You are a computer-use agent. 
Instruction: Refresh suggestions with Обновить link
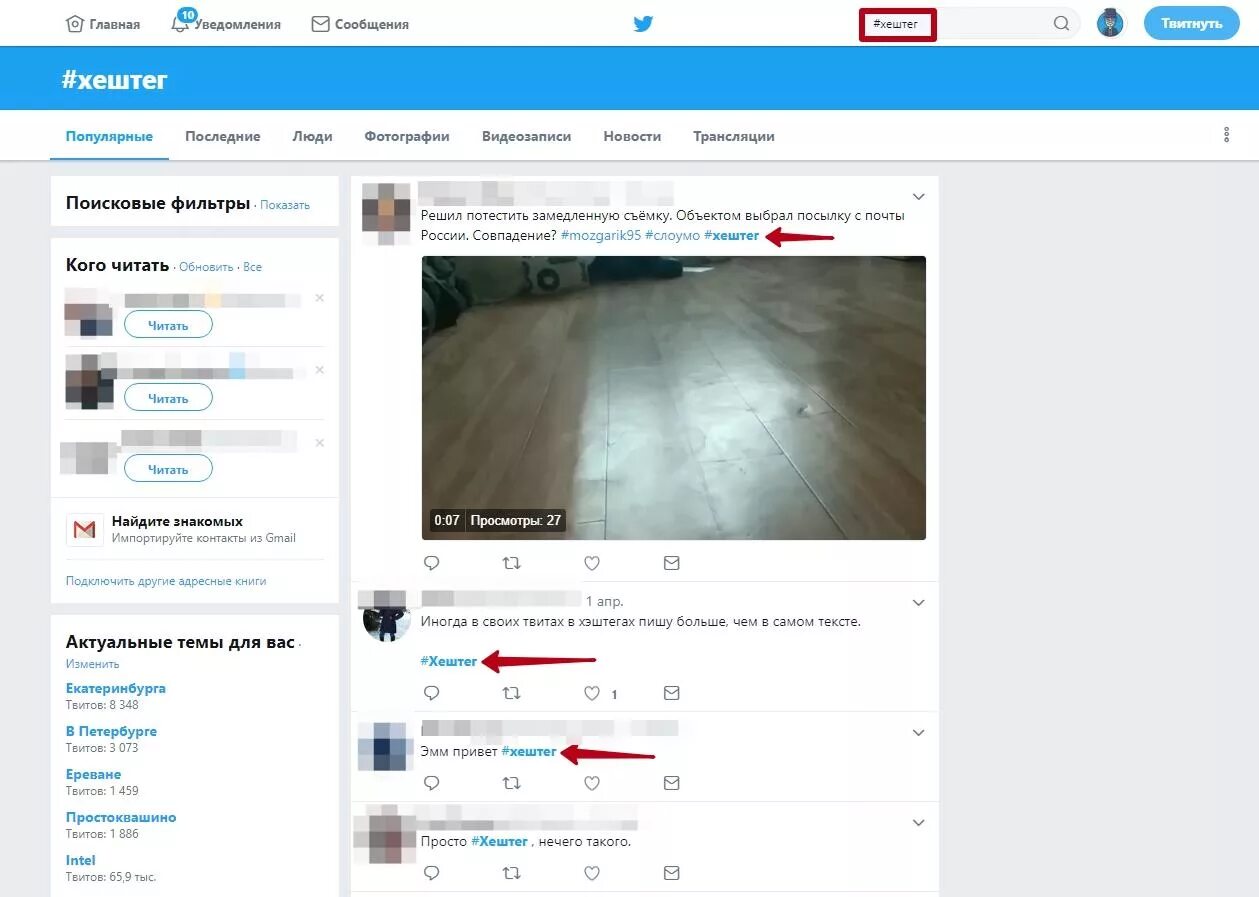point(206,267)
